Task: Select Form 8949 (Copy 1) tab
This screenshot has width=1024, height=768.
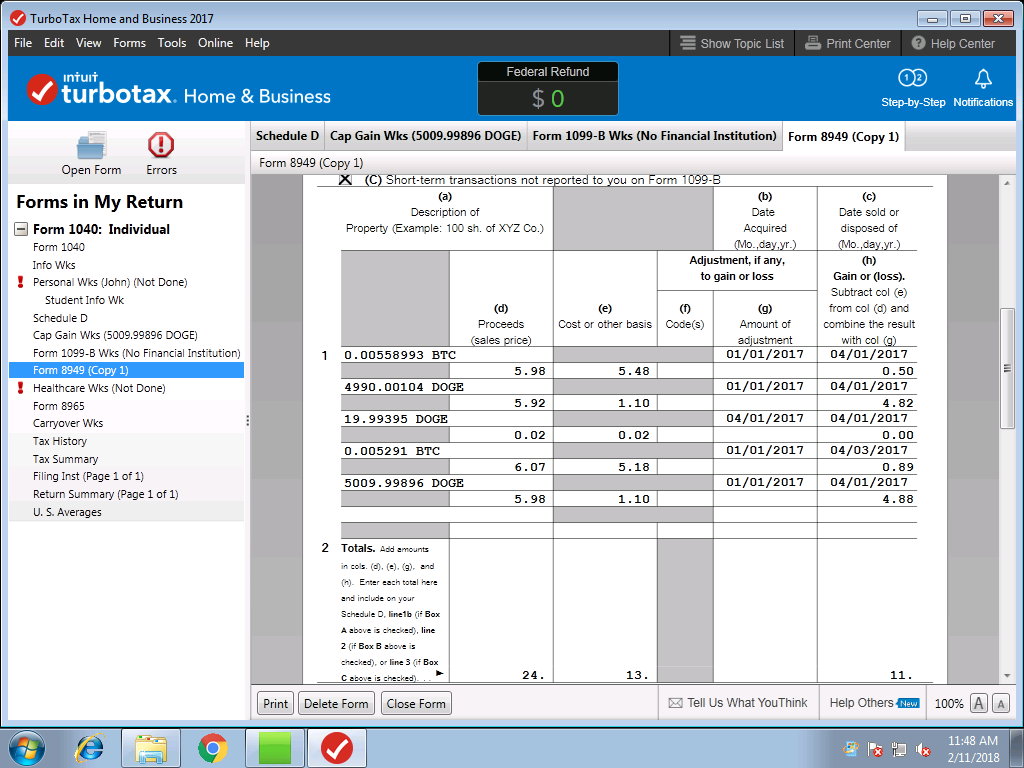Action: 844,136
